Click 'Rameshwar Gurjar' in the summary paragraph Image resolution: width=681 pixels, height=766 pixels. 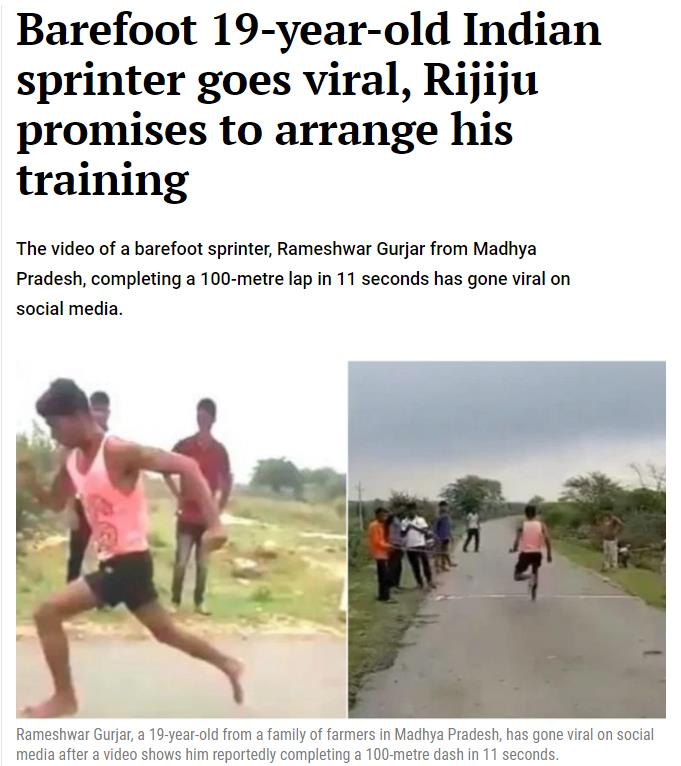351,249
